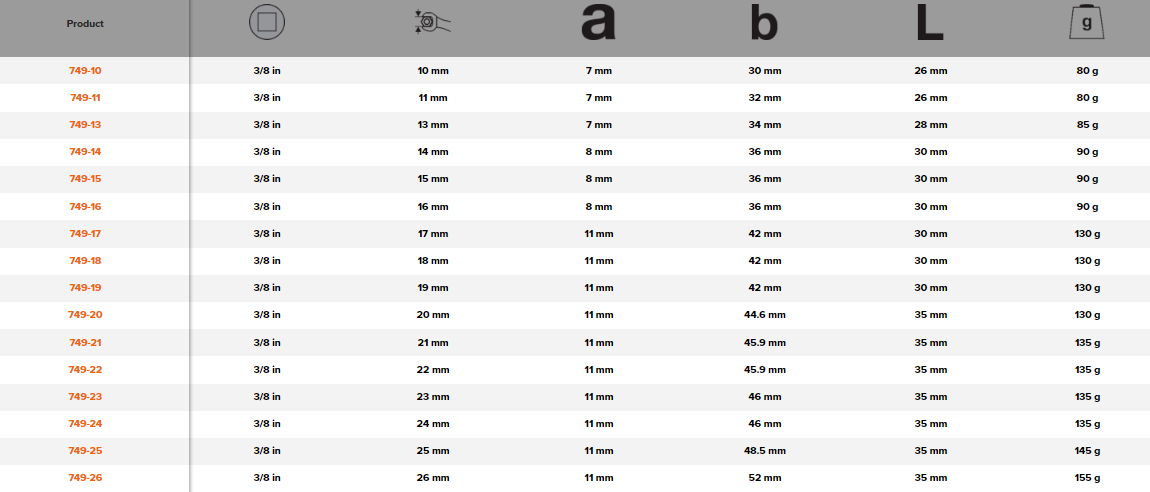Click the wrench opening size header icon

(432, 24)
